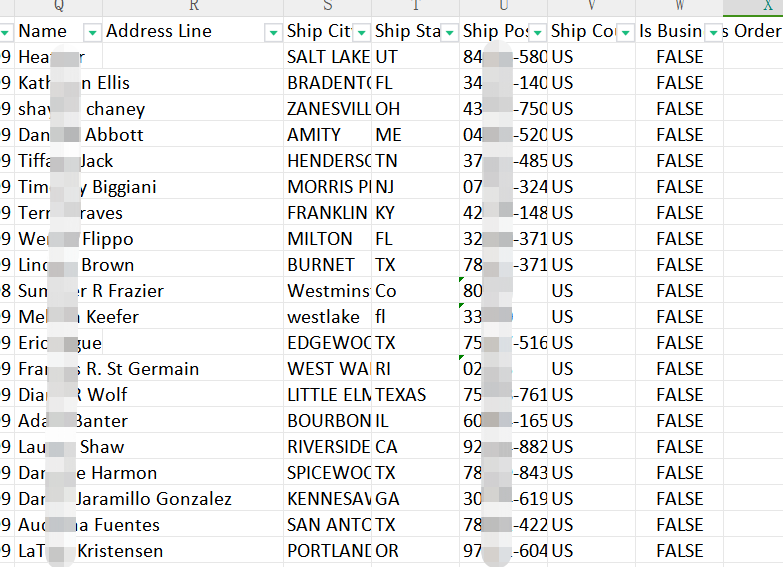Open the Is Business filter dropdown
This screenshot has height=567, width=783.
tap(713, 32)
